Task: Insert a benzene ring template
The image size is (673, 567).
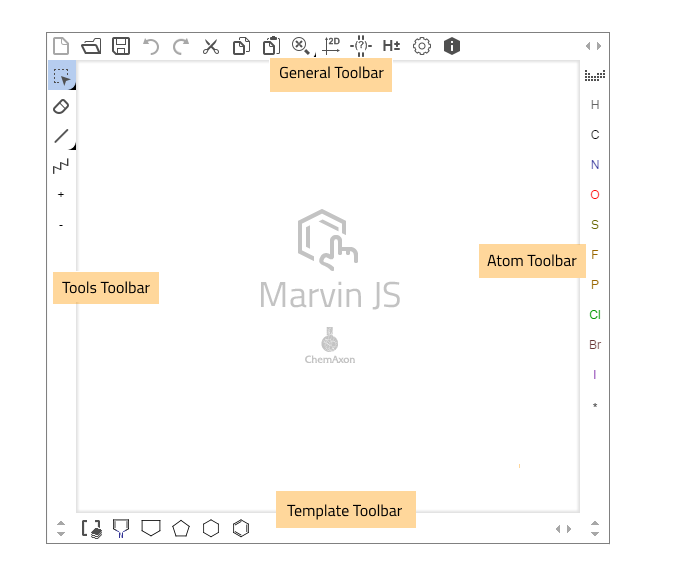Action: (241, 528)
